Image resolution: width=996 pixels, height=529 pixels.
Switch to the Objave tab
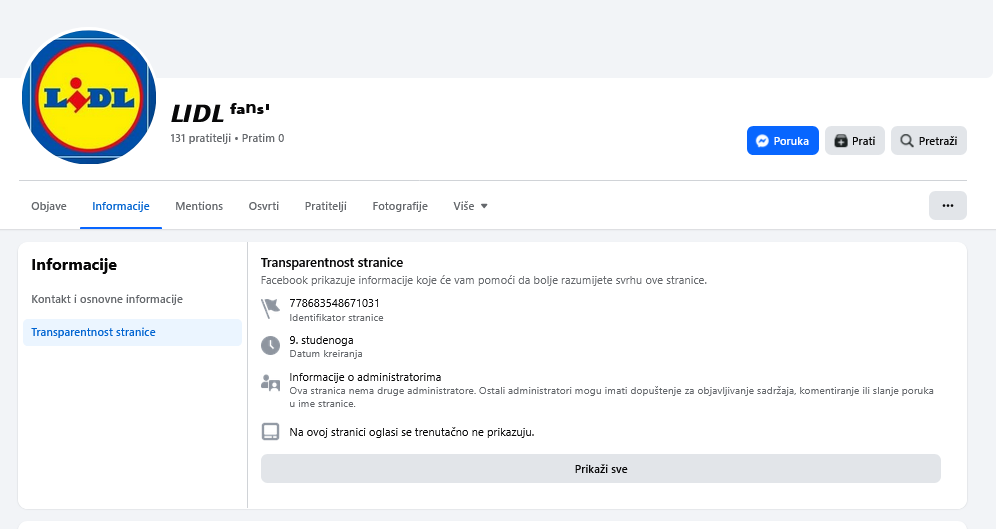(x=49, y=206)
